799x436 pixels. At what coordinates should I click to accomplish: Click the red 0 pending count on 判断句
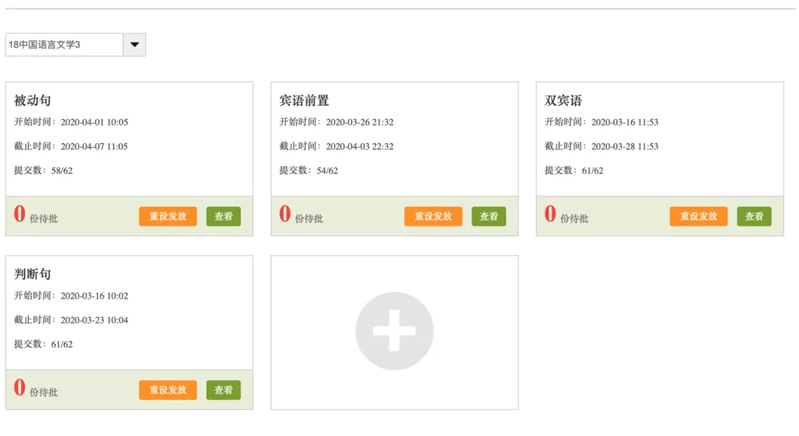(x=19, y=388)
